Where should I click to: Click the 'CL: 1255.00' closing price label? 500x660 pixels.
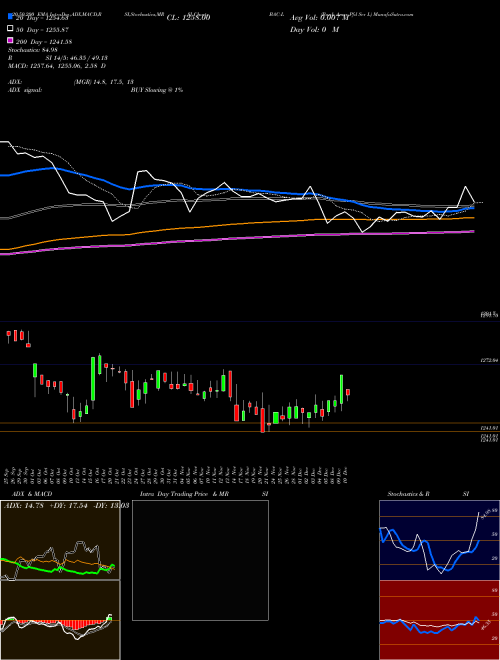point(188,17)
